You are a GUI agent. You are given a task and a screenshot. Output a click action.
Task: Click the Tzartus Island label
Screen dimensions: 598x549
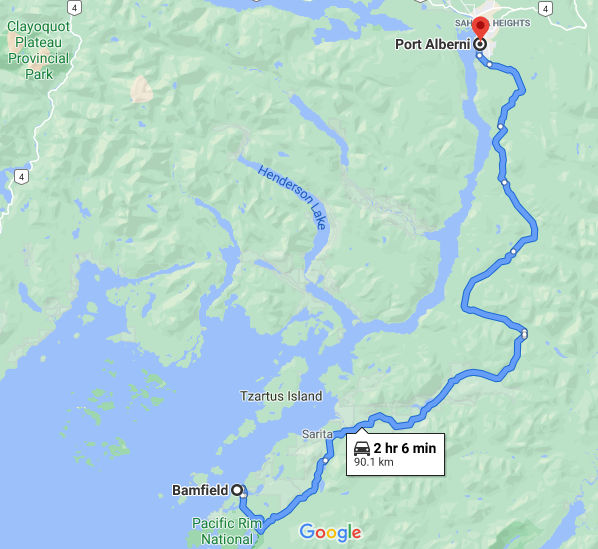281,396
